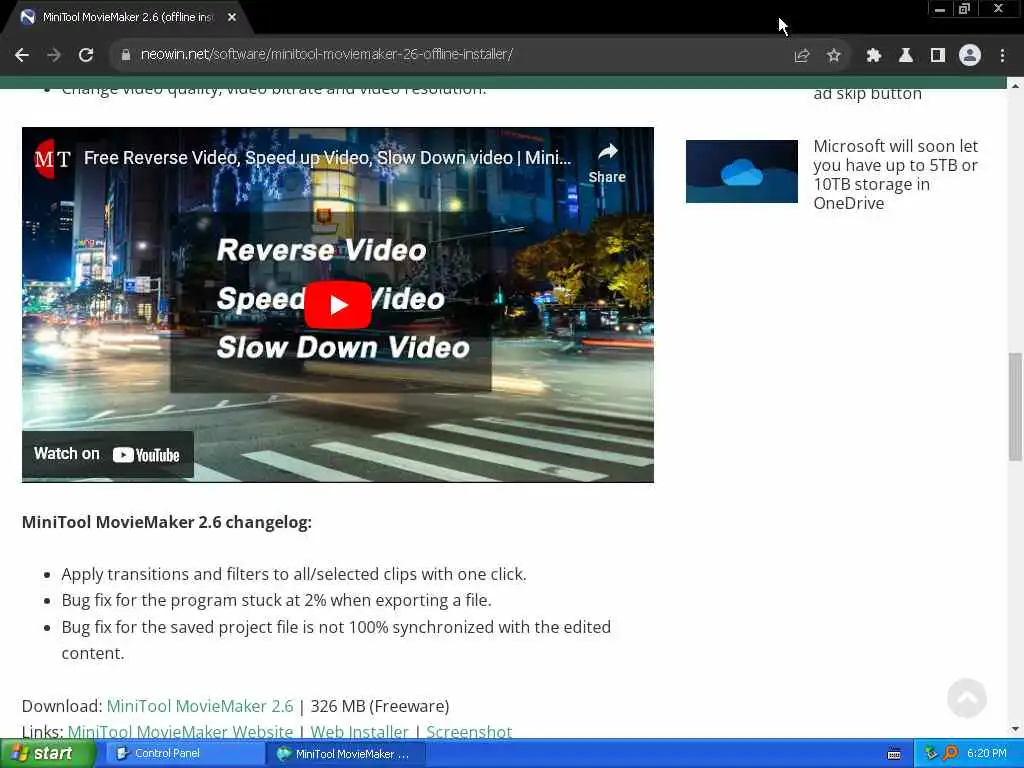Click the 'MiniTool MovieMaker 2.6 changelog:' heading

167,522
